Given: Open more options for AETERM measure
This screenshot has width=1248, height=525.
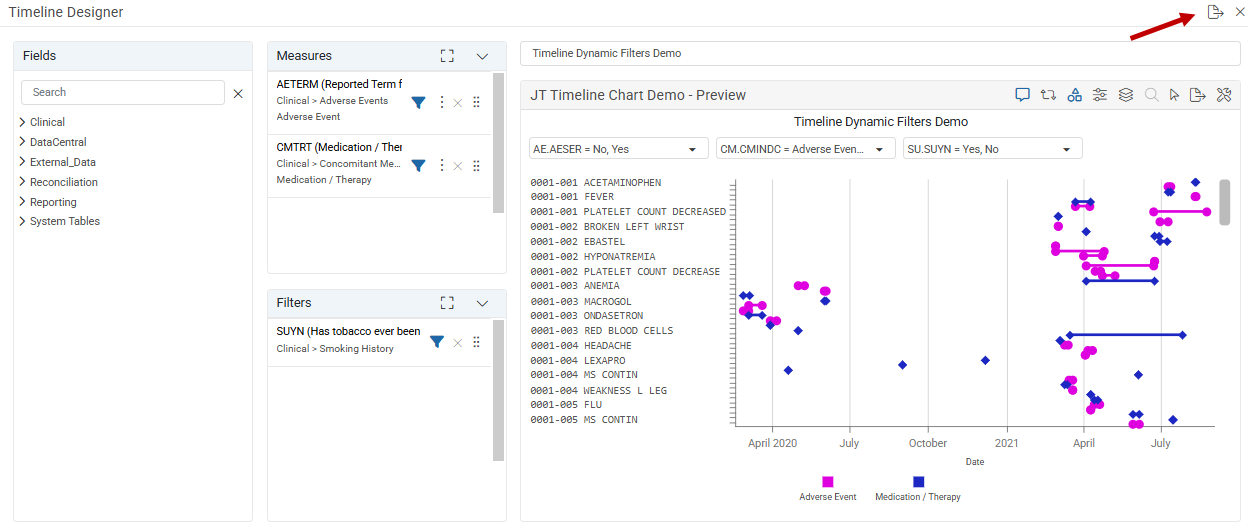Looking at the screenshot, I should (442, 102).
